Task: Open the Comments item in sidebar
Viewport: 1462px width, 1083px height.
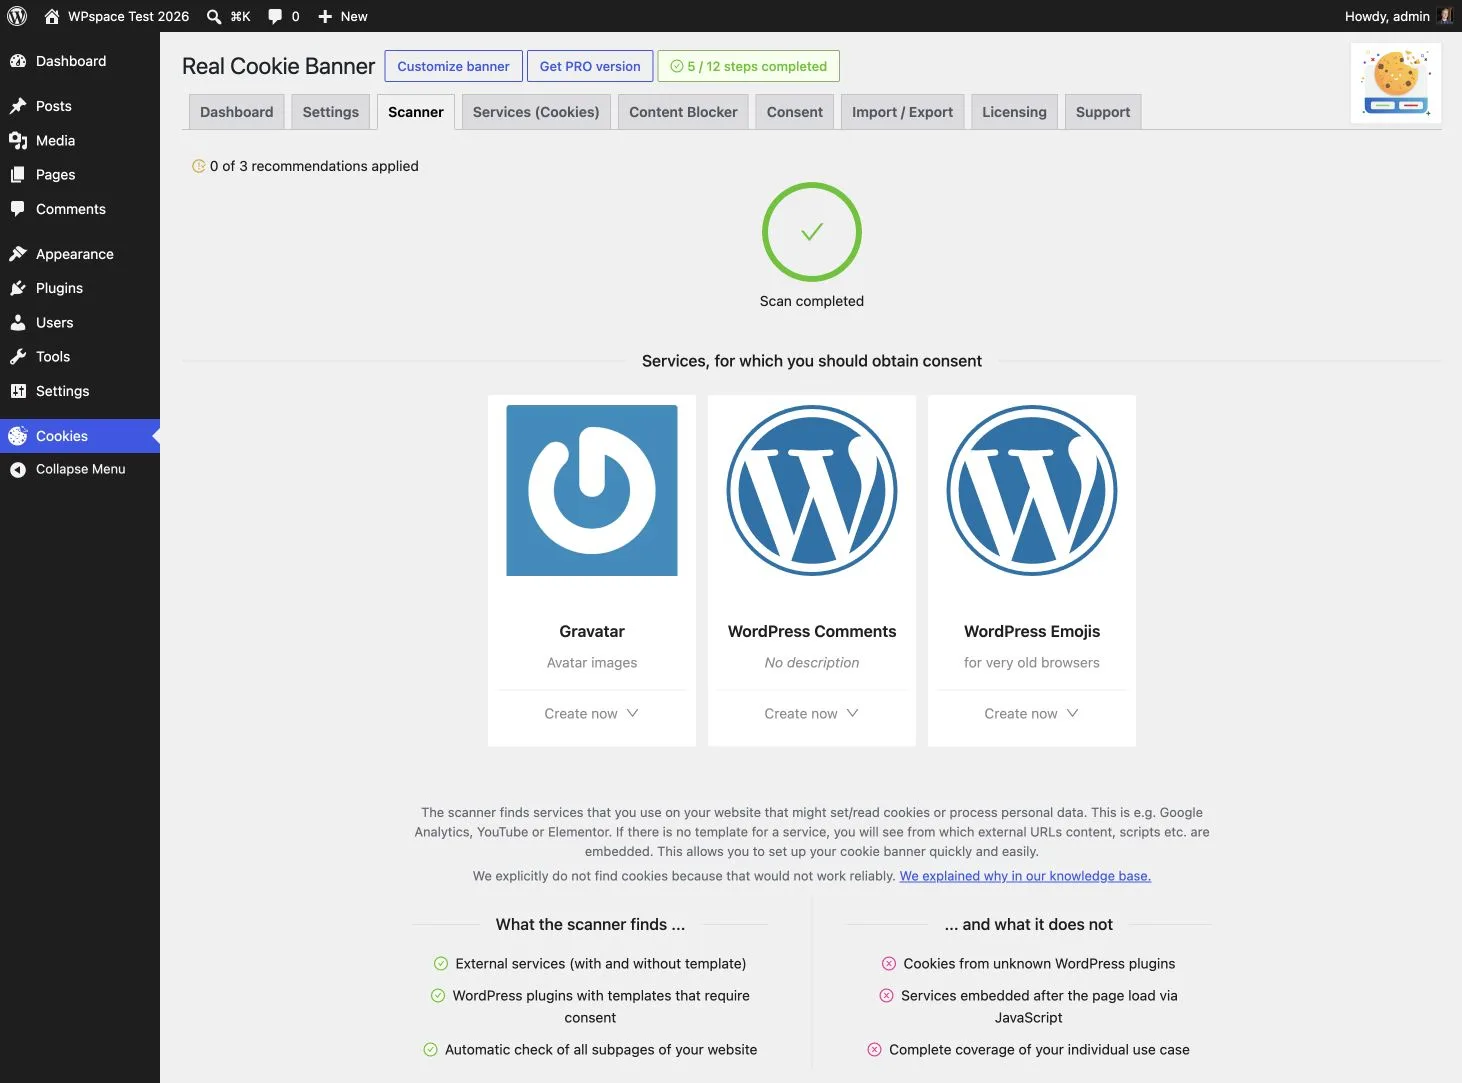Action: pos(80,209)
